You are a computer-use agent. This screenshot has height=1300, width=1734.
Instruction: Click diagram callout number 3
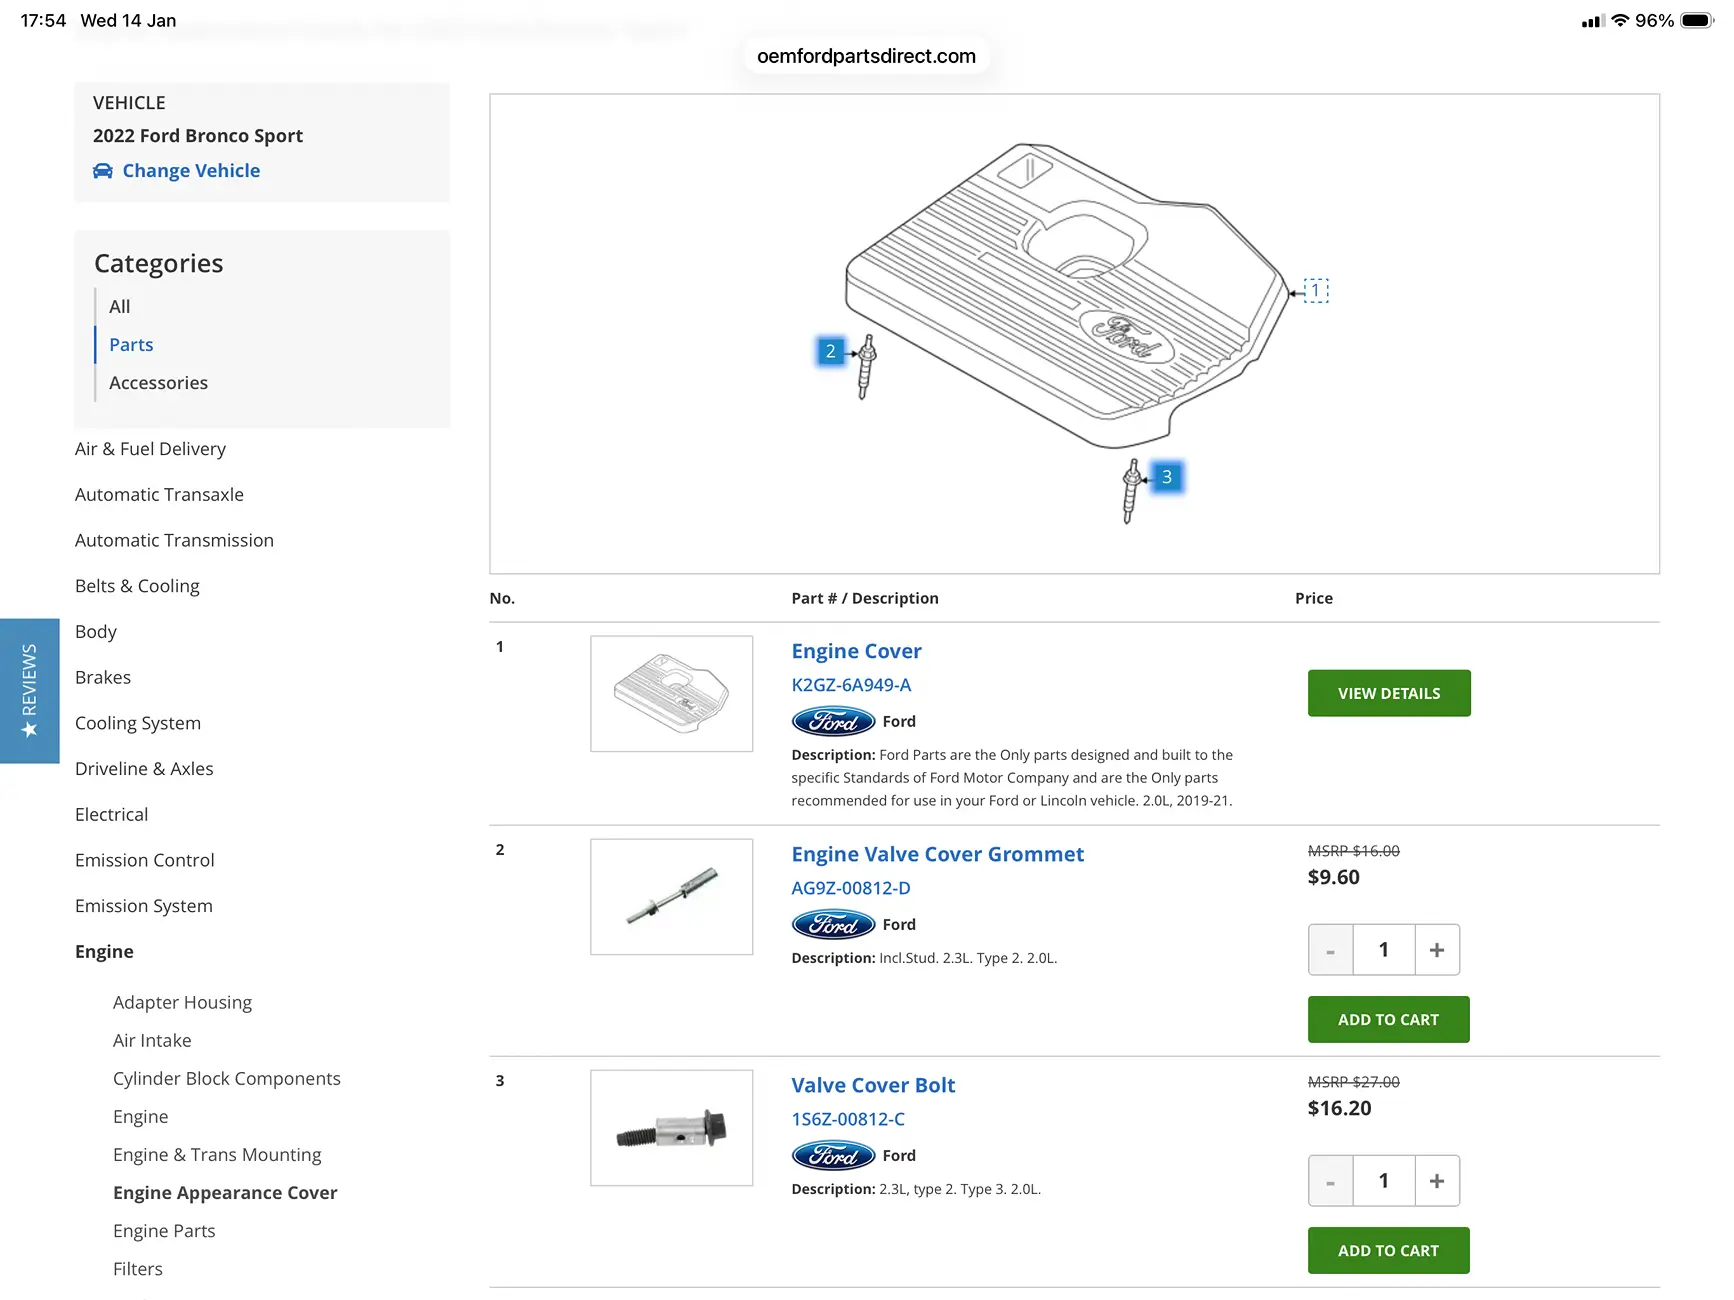point(1166,477)
